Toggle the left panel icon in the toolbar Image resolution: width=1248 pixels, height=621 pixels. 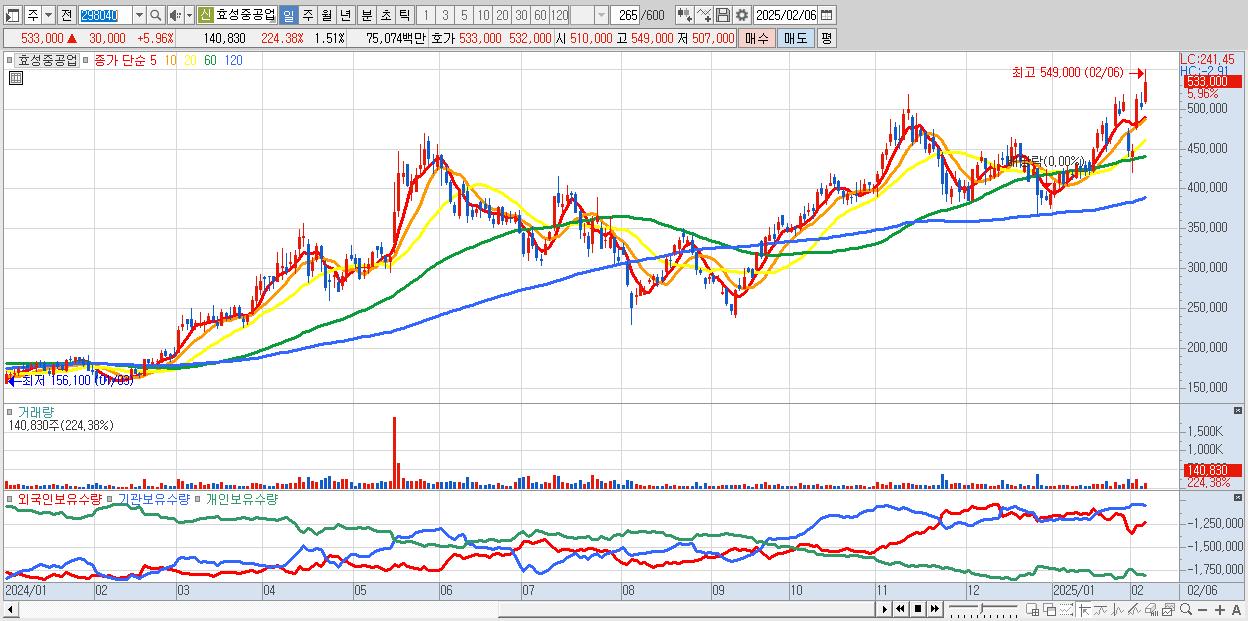[x=13, y=16]
